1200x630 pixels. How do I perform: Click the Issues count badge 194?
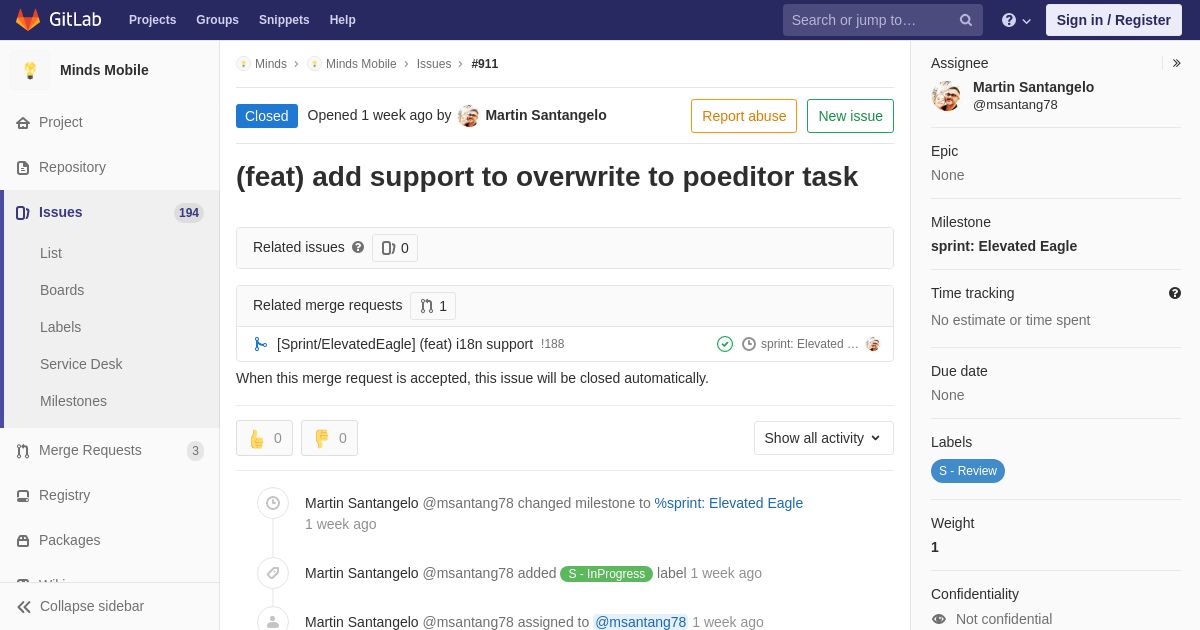(x=189, y=213)
